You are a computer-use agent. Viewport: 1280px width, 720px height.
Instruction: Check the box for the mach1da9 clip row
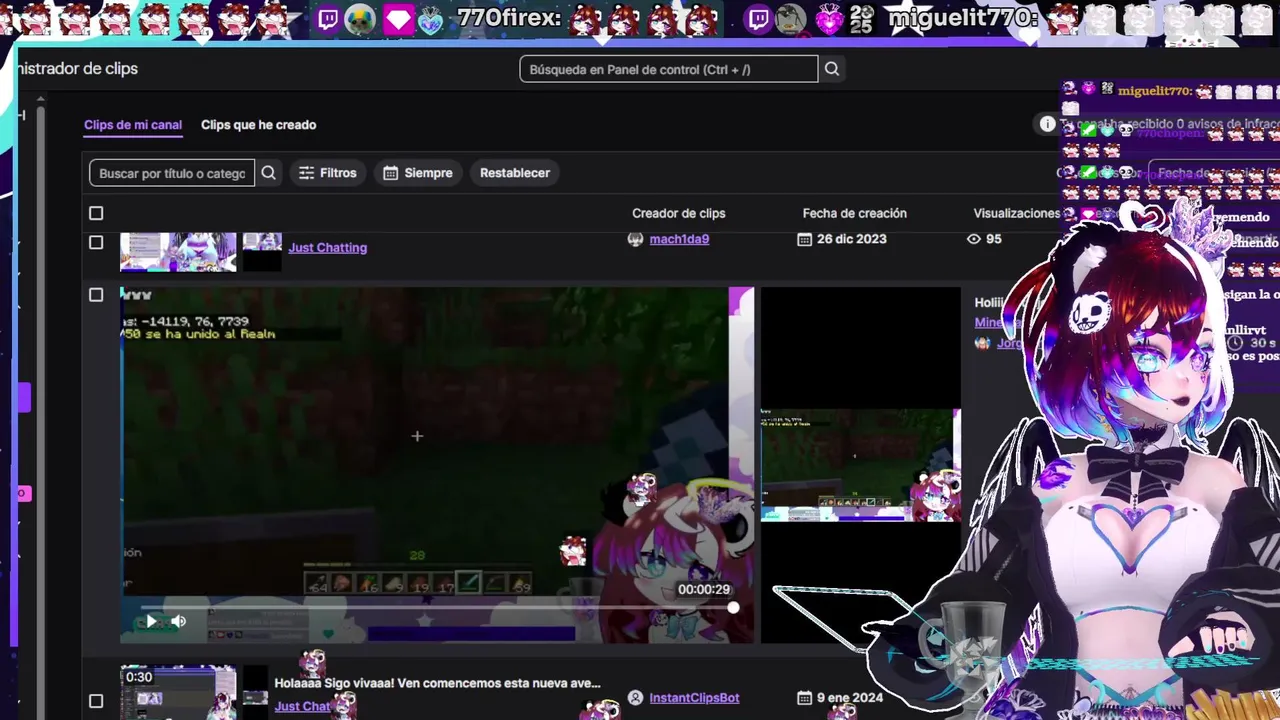click(96, 242)
